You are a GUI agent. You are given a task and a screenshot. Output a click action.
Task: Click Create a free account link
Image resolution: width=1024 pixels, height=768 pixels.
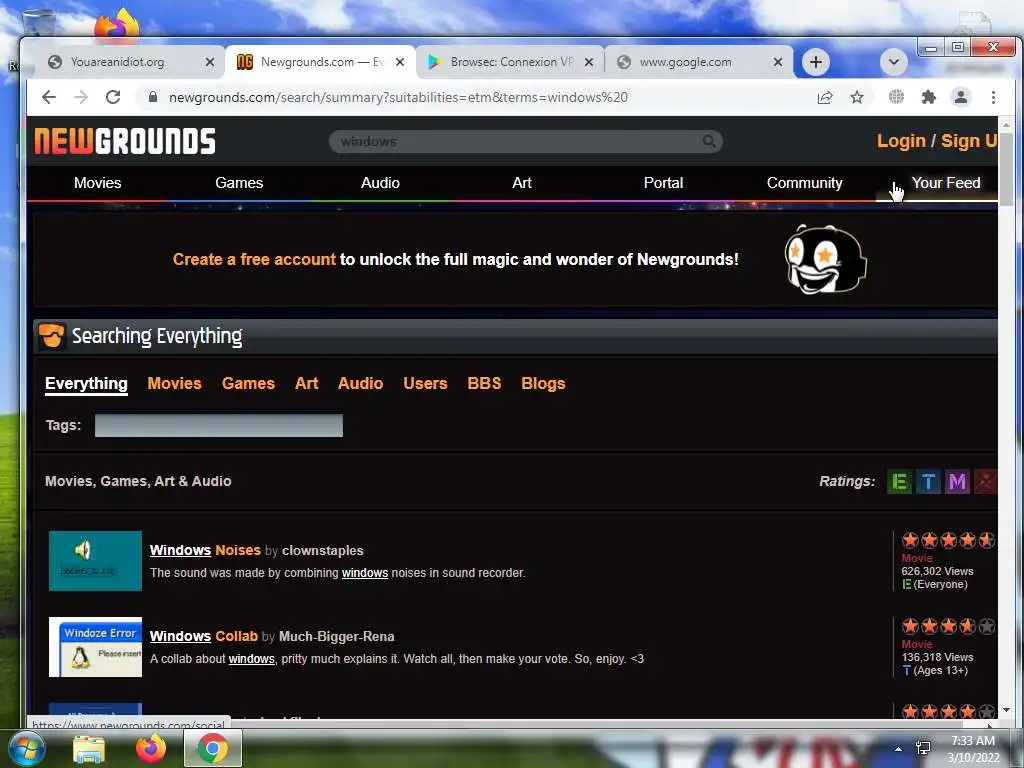point(254,259)
